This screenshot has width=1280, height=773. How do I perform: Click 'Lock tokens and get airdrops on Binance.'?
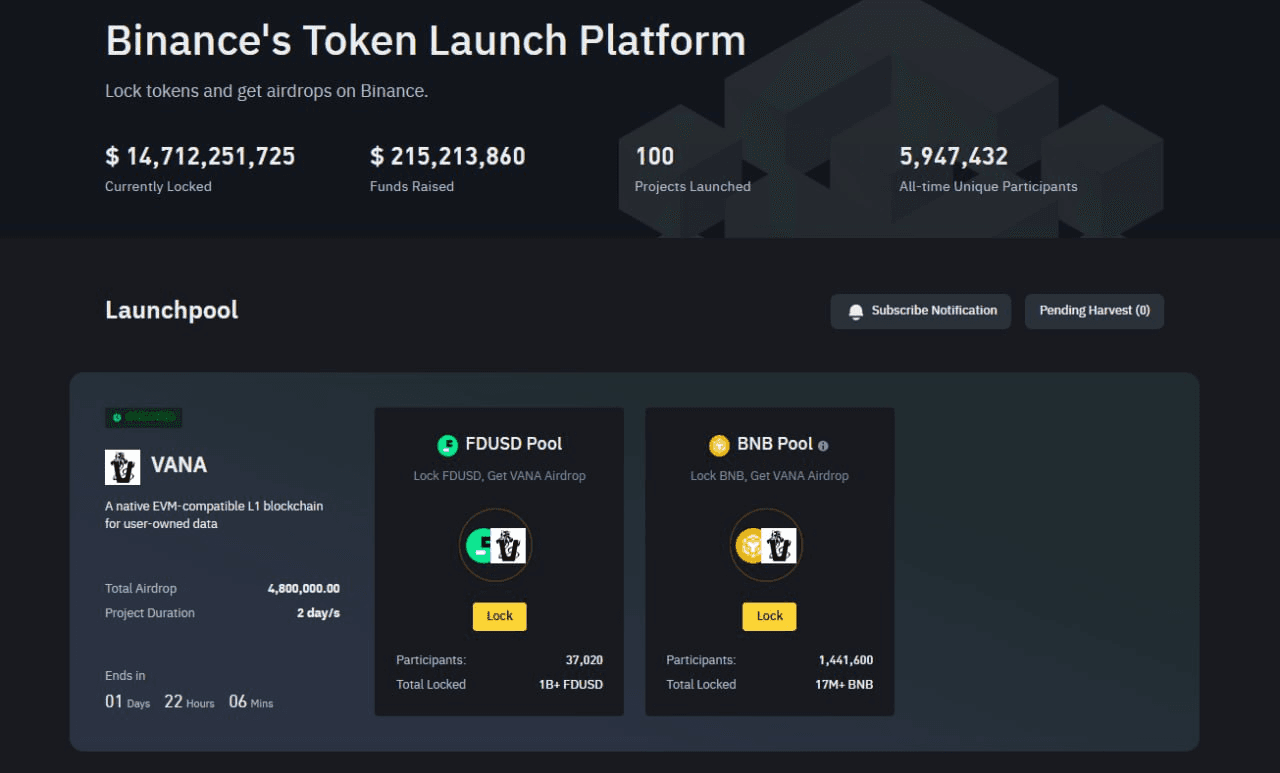[x=267, y=91]
